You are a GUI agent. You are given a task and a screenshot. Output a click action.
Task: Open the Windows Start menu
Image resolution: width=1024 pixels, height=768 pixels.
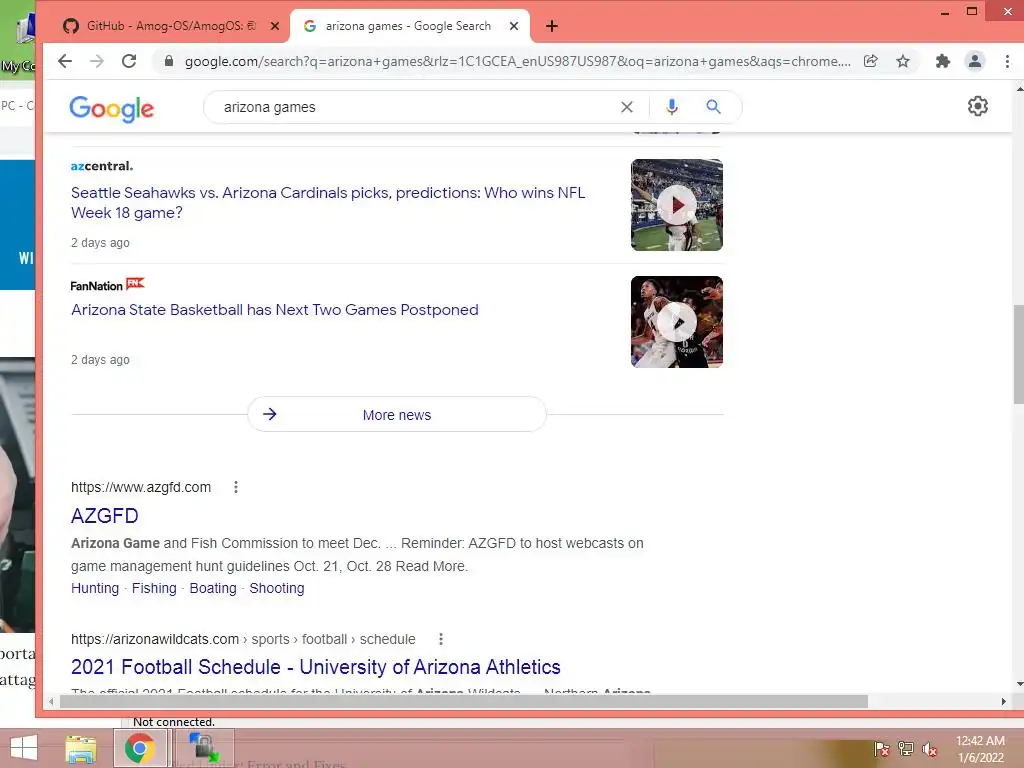[24, 748]
